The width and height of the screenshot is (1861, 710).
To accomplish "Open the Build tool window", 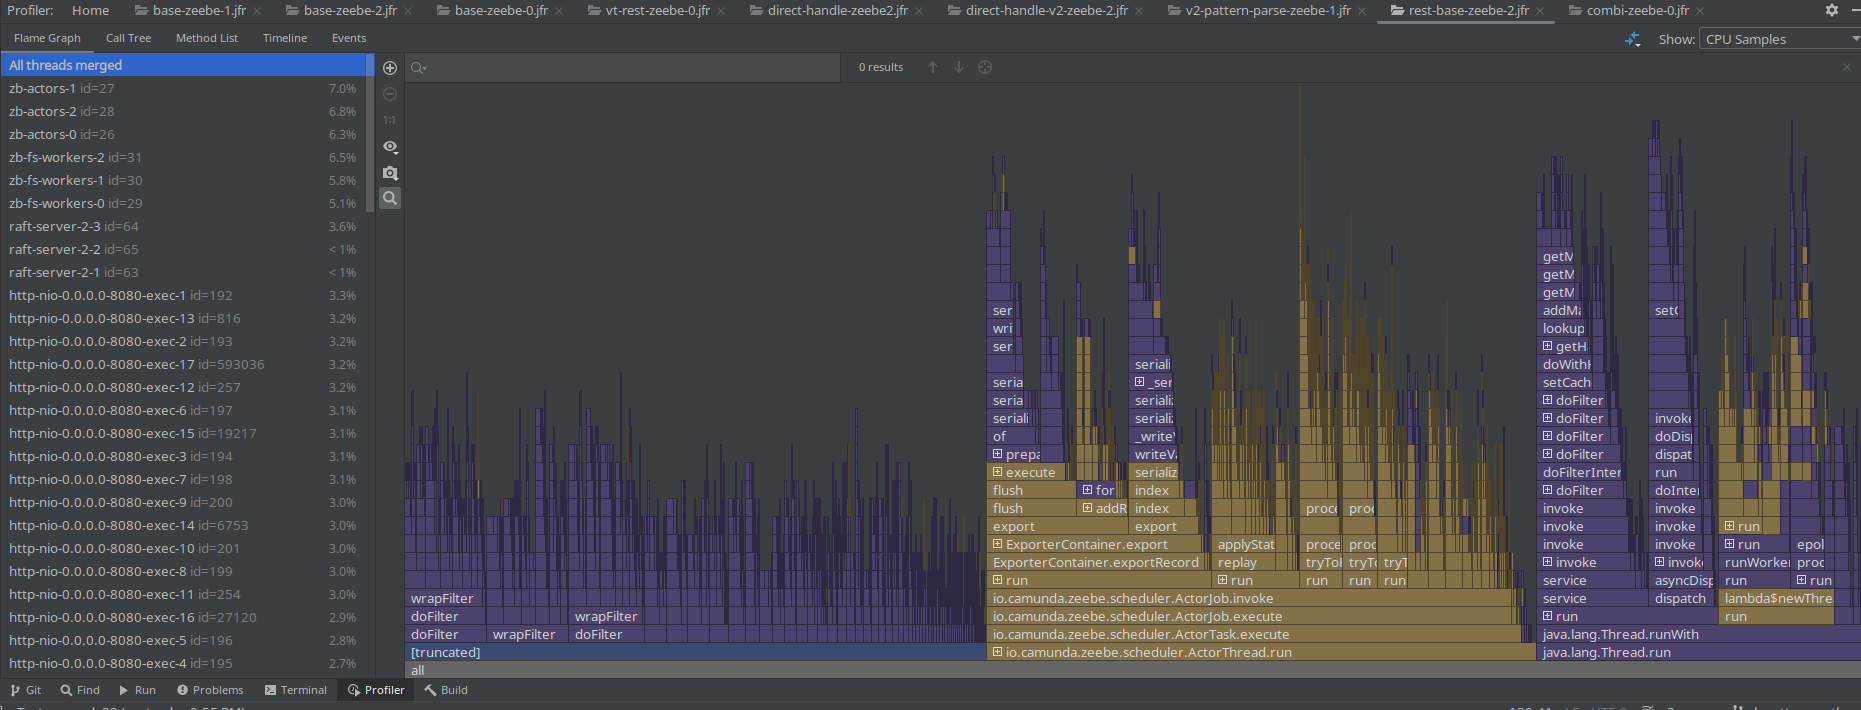I will tap(446, 690).
